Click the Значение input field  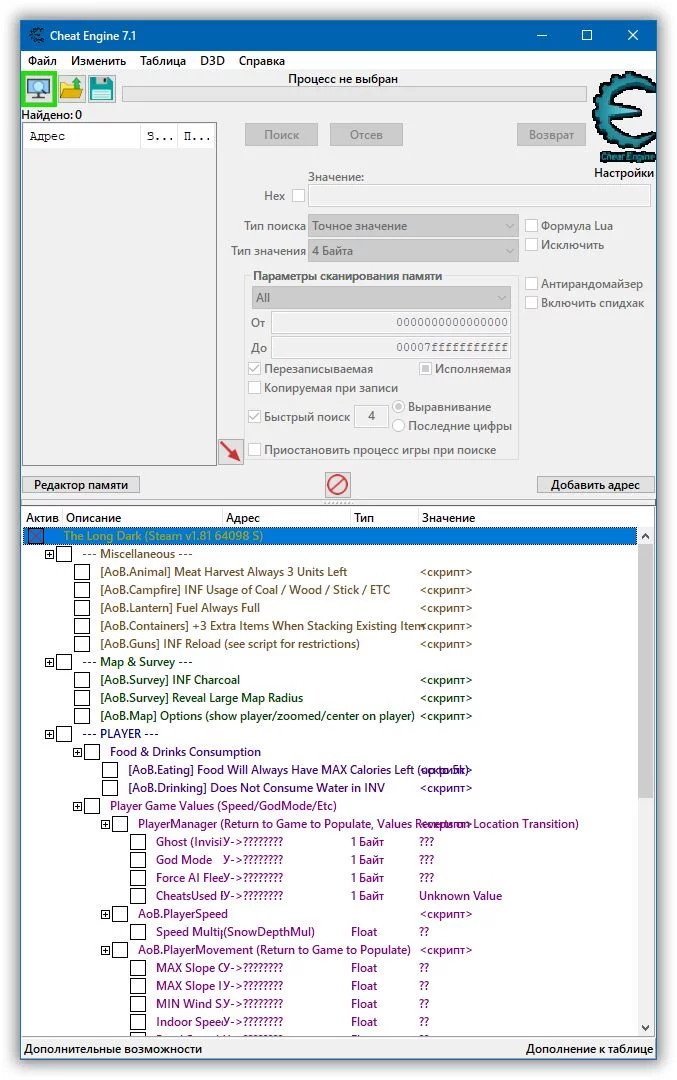[479, 196]
